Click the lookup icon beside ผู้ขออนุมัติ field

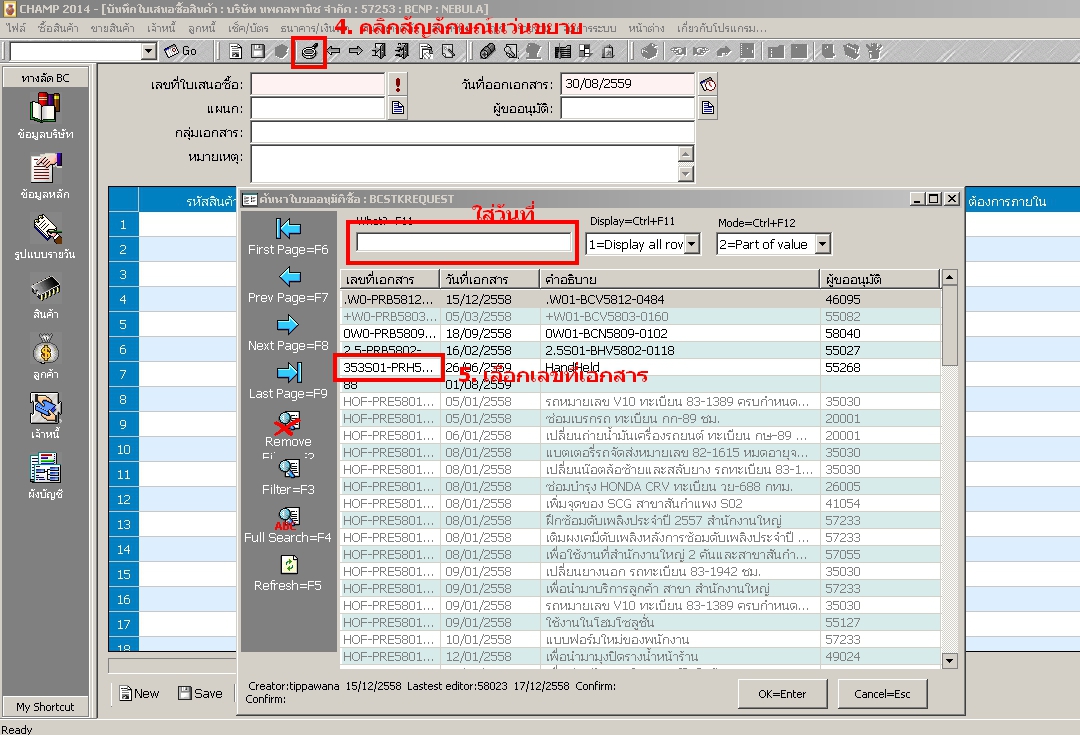click(x=708, y=108)
